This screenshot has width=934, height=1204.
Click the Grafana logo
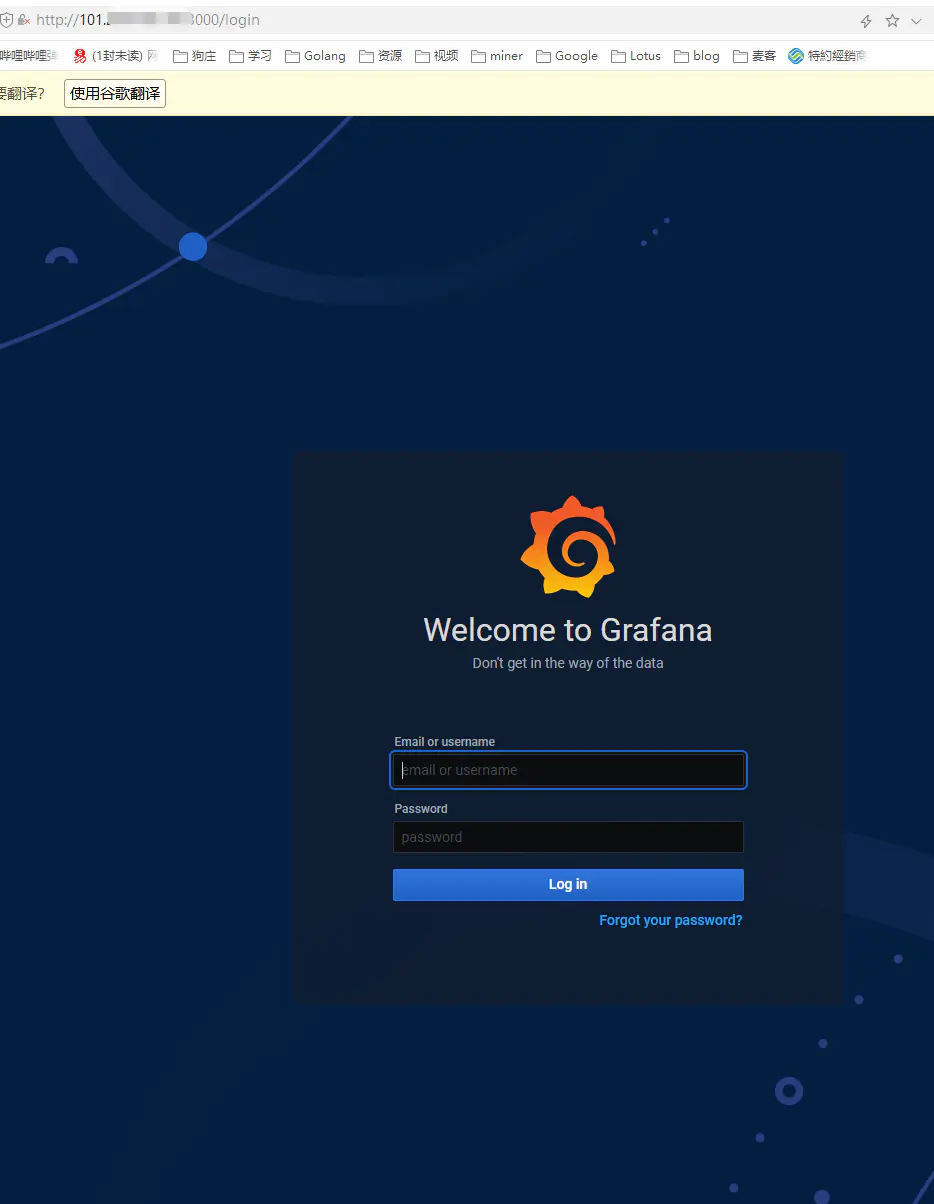568,547
